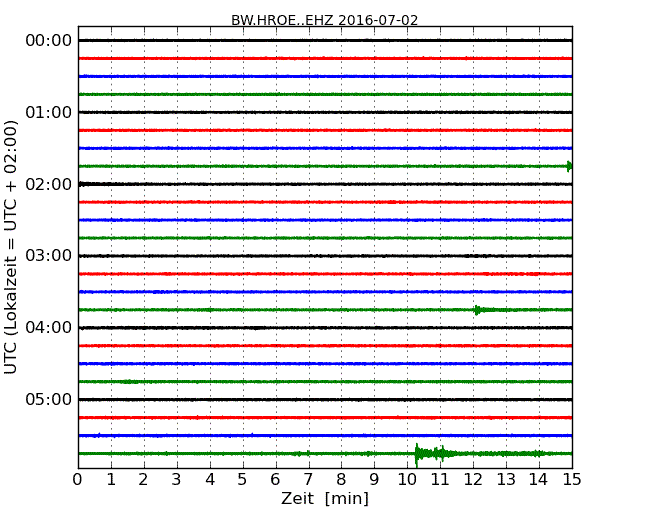The height and width of the screenshot is (520, 650).
Task: Click the x-axis tick label 9
Action: 374,480
